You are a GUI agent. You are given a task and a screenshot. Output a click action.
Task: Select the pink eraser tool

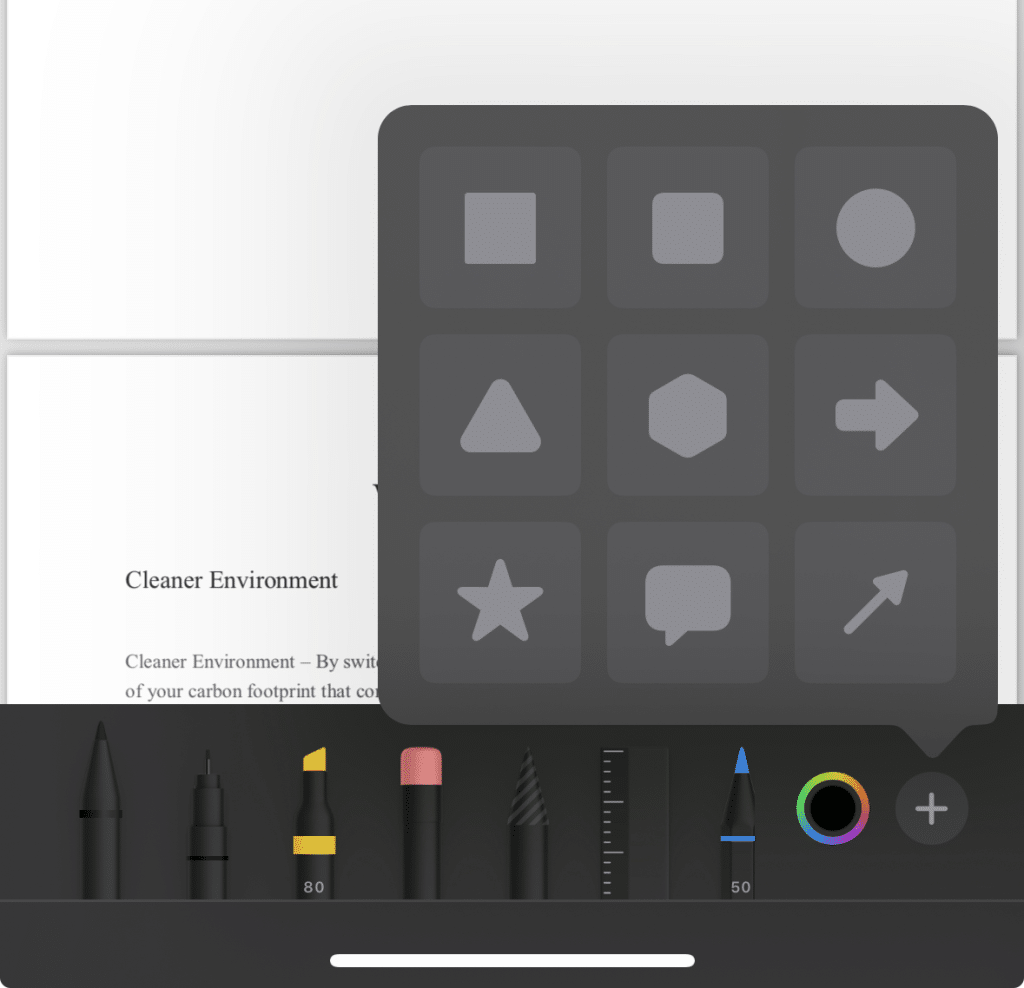[x=421, y=823]
